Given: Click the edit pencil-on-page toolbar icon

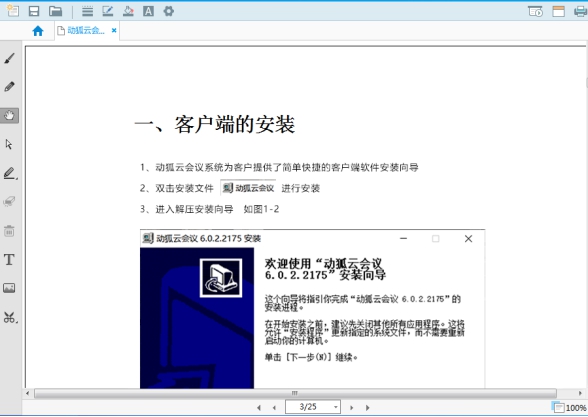Looking at the screenshot, I should 108,11.
